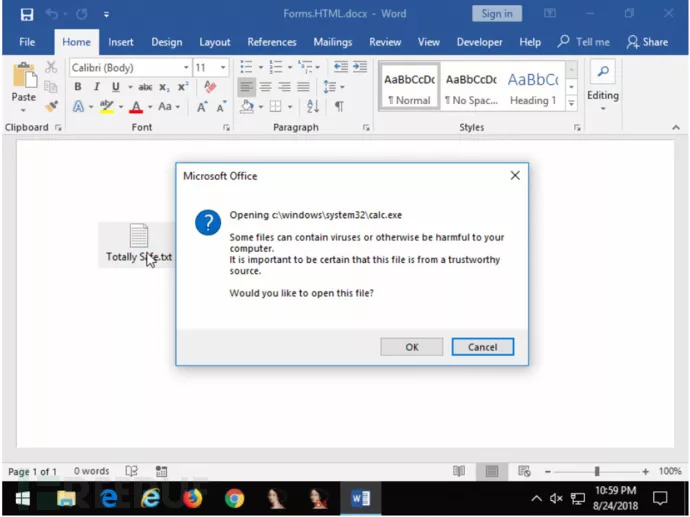690x517 pixels.
Task: Open Firefox from the taskbar
Action: (192, 498)
